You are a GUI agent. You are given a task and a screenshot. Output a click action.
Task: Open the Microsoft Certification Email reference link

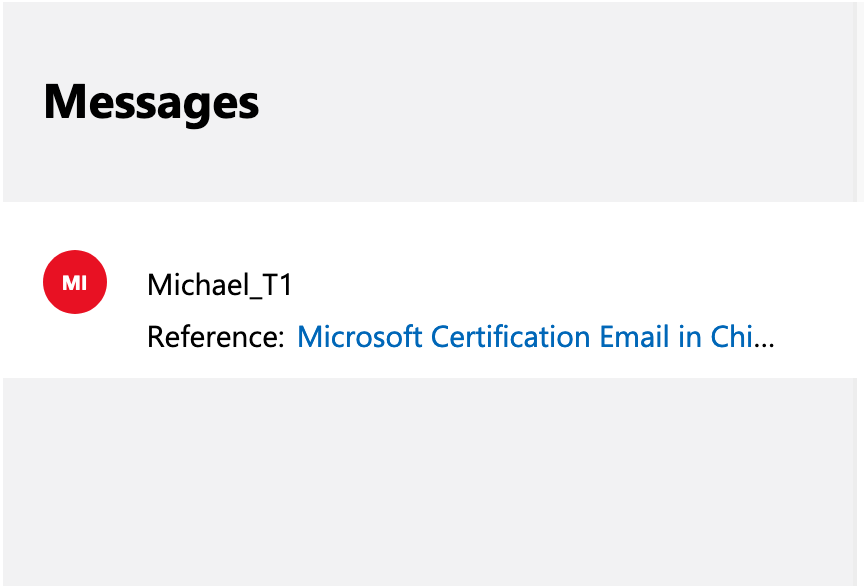536,337
